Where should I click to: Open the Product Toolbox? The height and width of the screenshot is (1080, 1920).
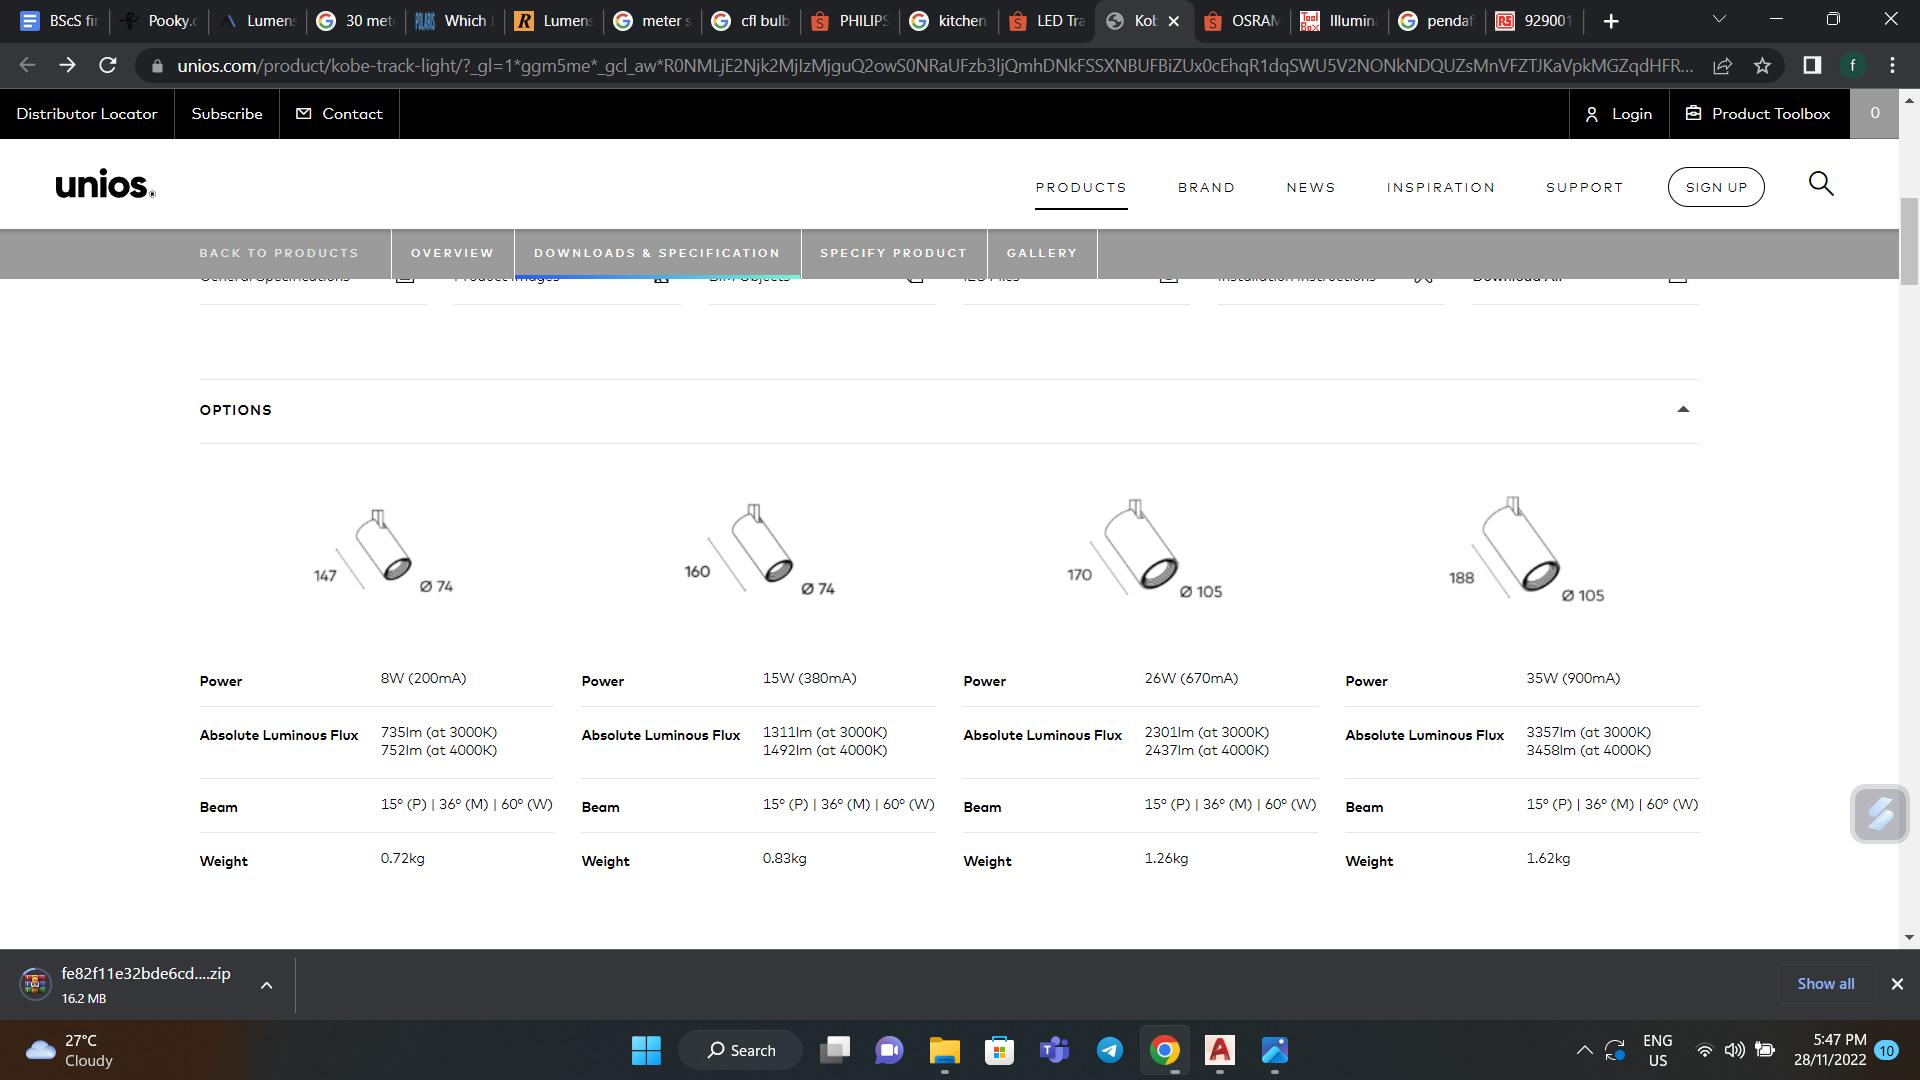1758,114
